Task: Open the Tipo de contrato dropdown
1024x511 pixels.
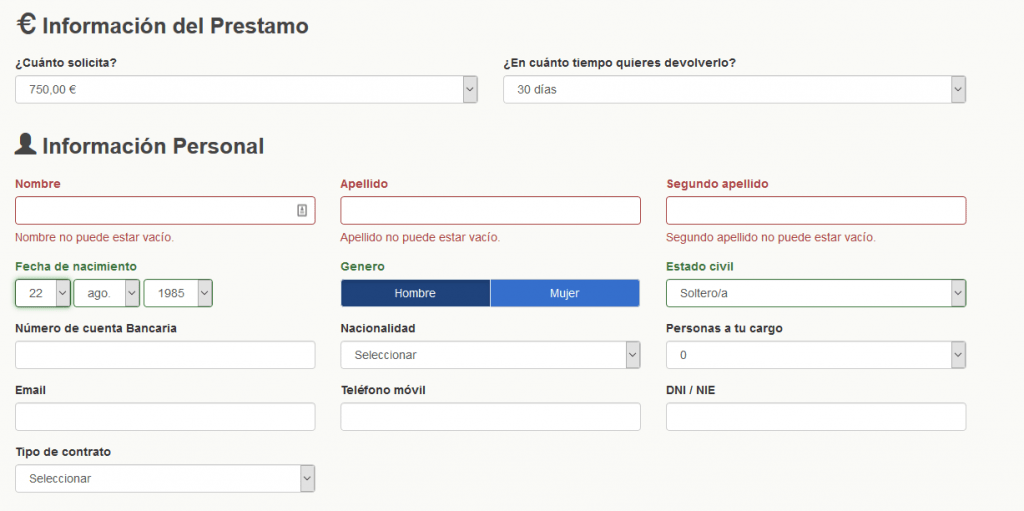Action: [x=165, y=478]
